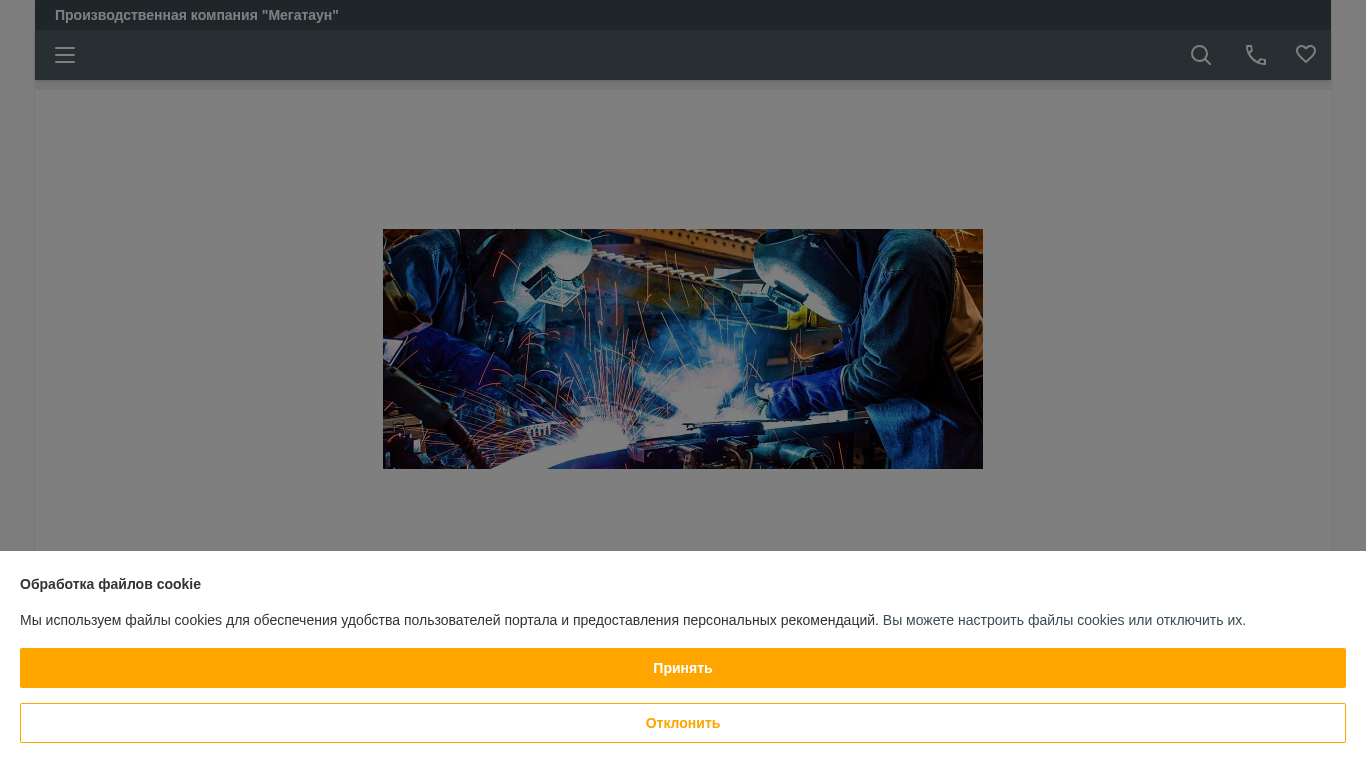Click the "Обработка файлов cookie" heading
The height and width of the screenshot is (768, 1366).
point(110,584)
